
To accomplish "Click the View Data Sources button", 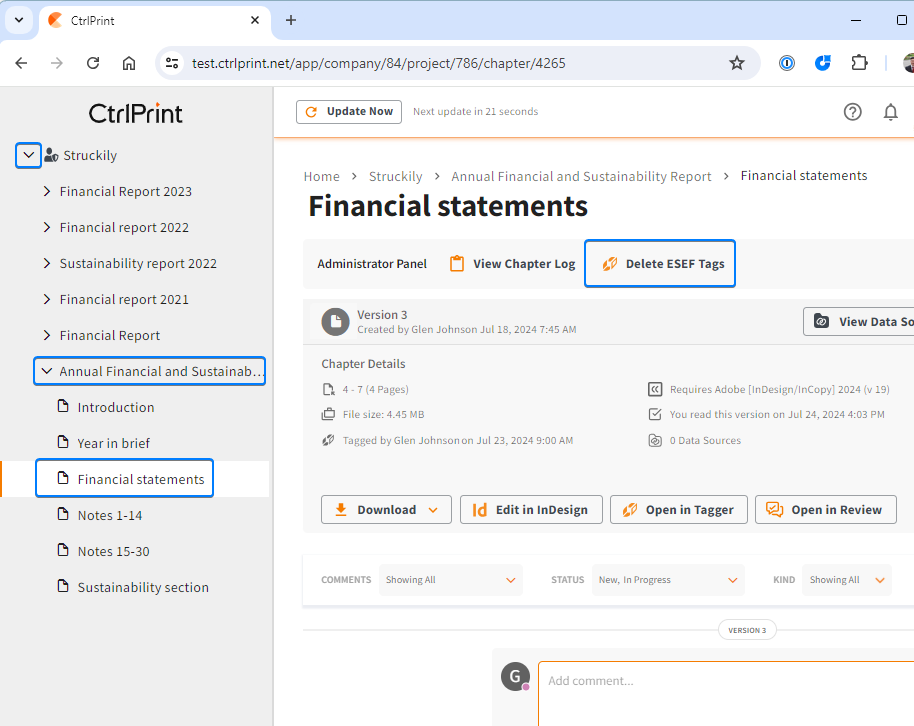I will [x=859, y=321].
